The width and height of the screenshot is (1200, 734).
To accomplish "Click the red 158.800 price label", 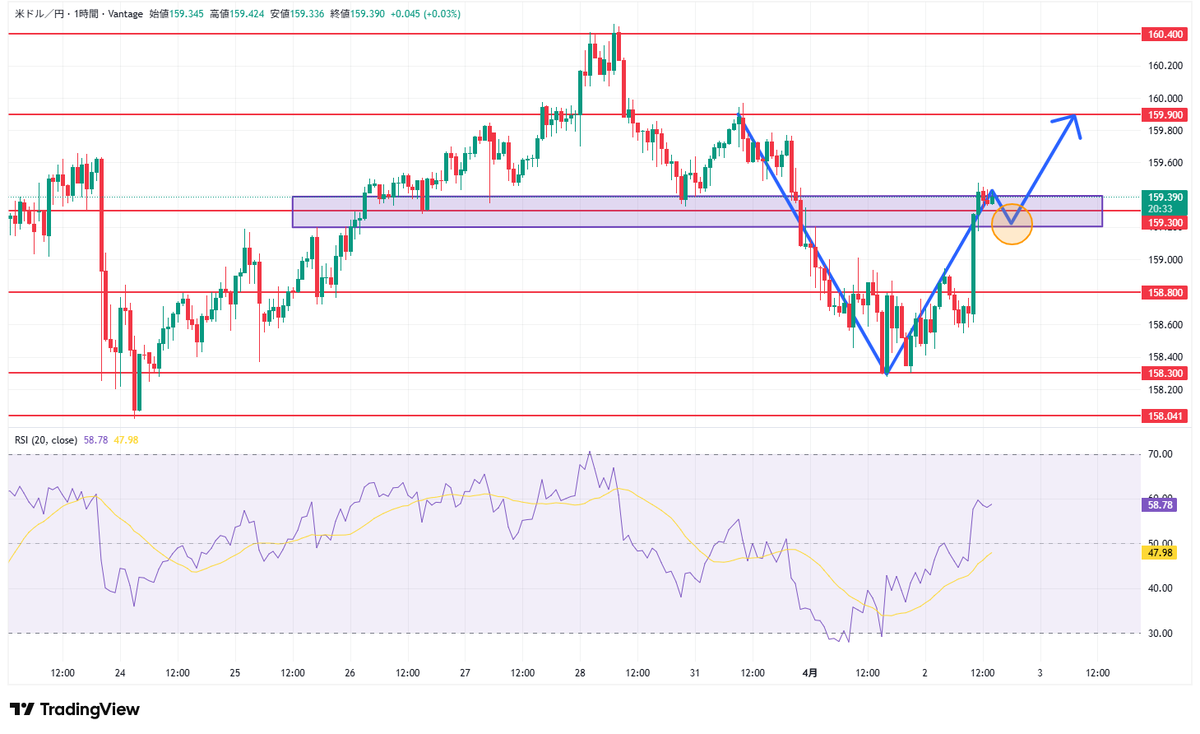I will (1164, 293).
